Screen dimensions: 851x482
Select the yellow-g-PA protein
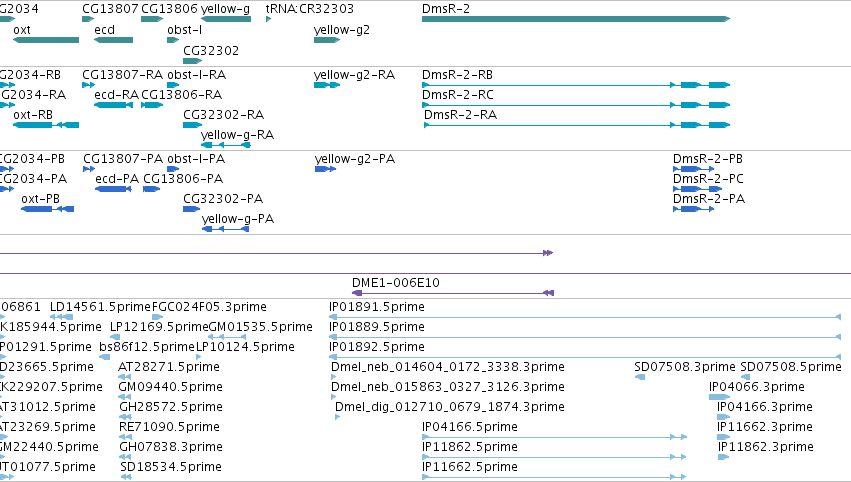point(225,229)
